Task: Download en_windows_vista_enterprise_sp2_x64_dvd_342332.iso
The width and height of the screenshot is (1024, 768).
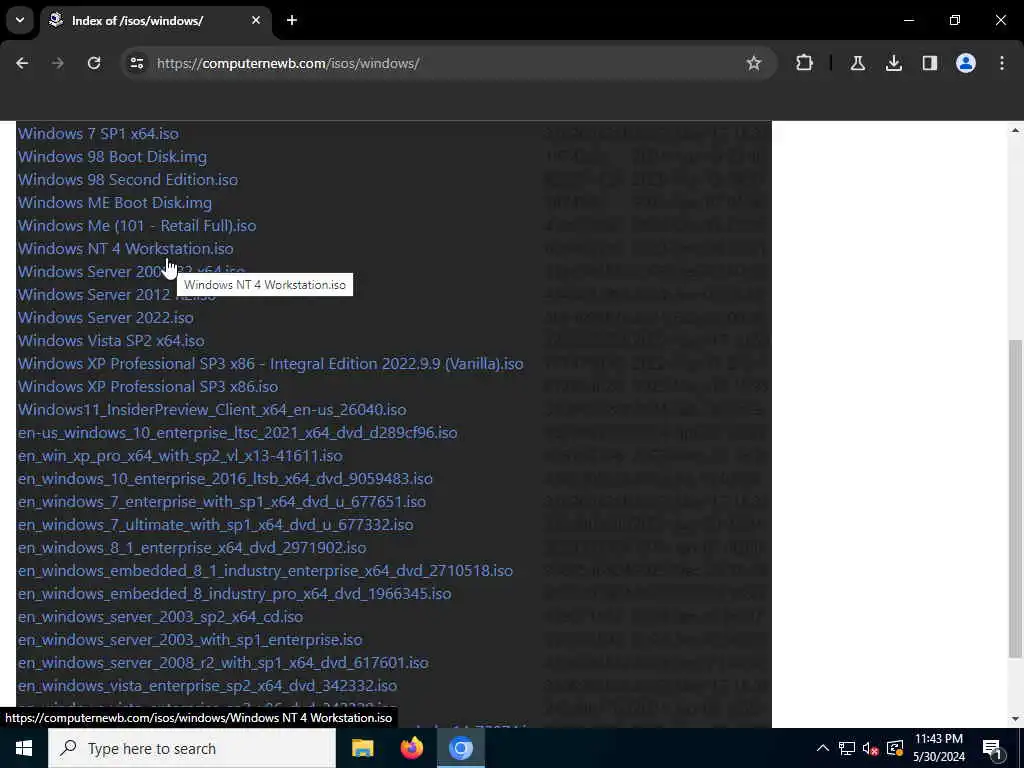Action: point(208,685)
